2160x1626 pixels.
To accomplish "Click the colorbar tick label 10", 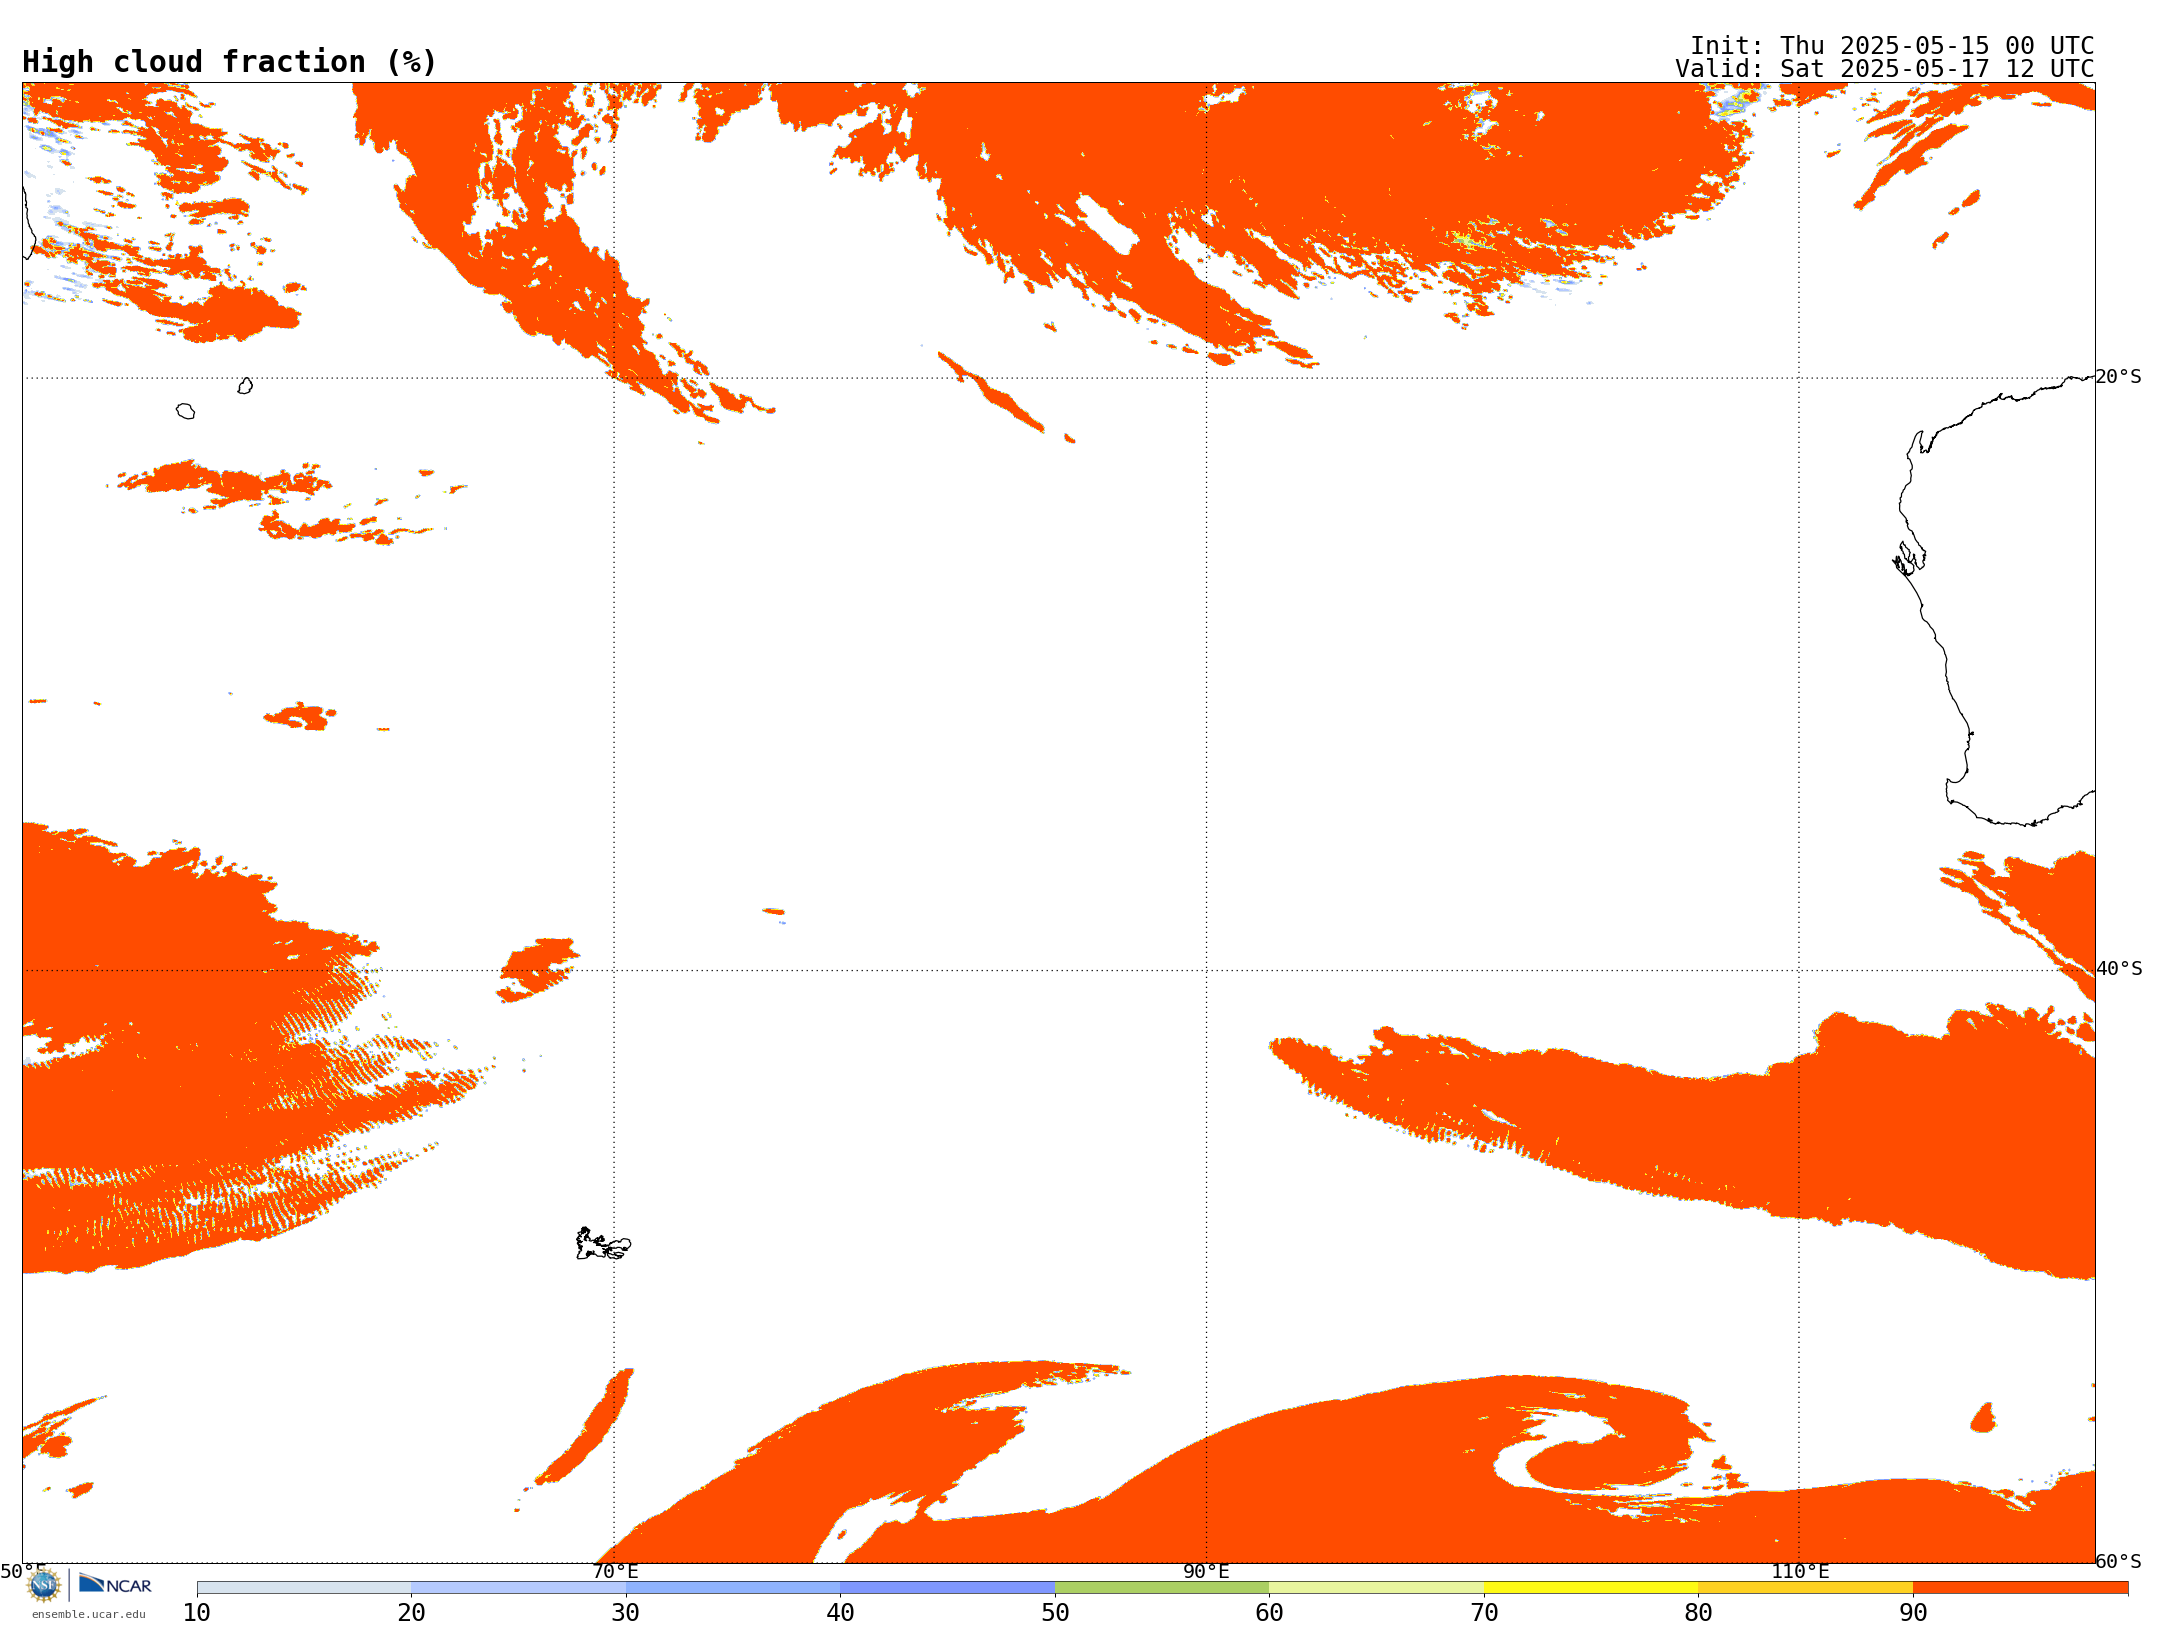I will 197,1613.
